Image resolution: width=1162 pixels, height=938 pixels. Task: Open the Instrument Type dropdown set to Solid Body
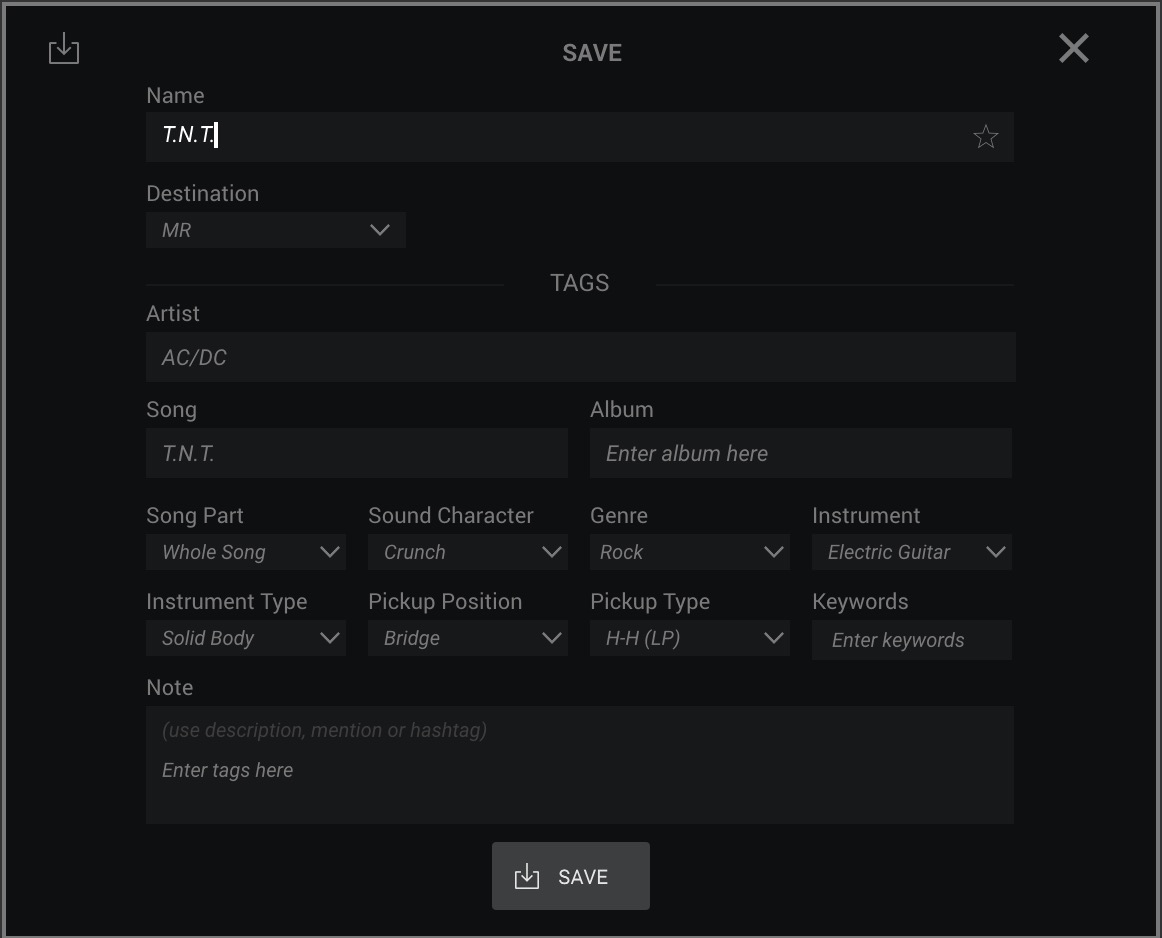[246, 638]
